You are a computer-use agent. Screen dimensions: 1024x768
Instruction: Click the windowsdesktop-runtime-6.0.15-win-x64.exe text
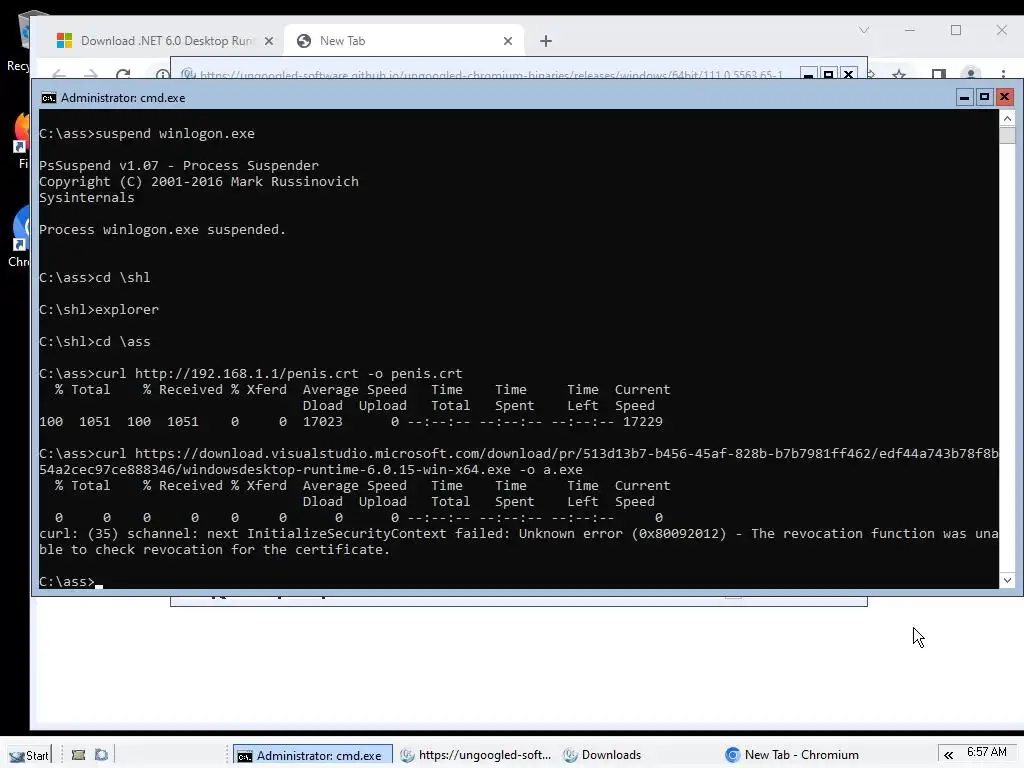[347, 470]
